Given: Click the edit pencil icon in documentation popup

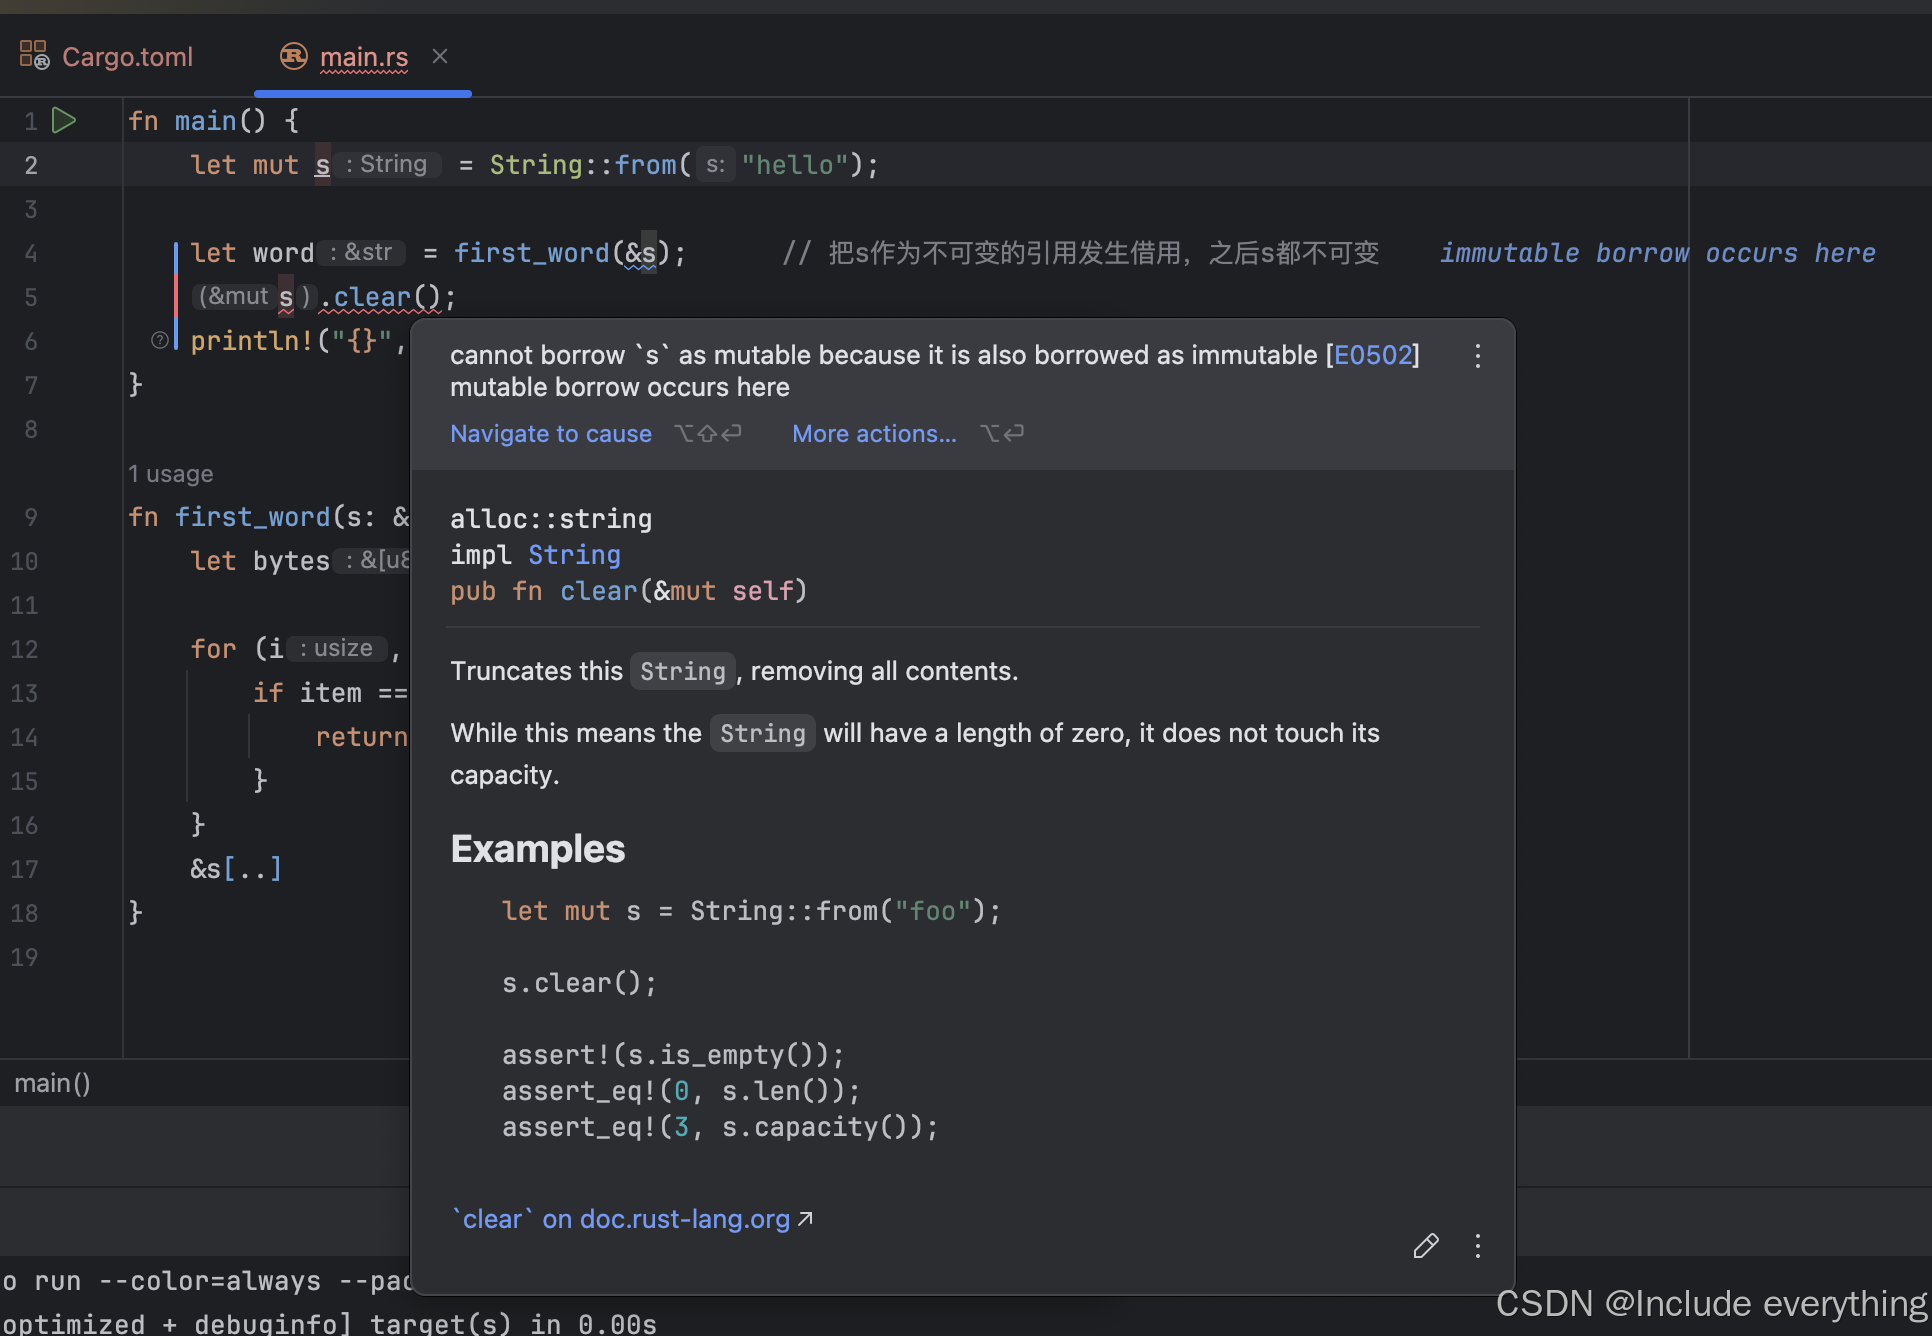Looking at the screenshot, I should pos(1425,1246).
